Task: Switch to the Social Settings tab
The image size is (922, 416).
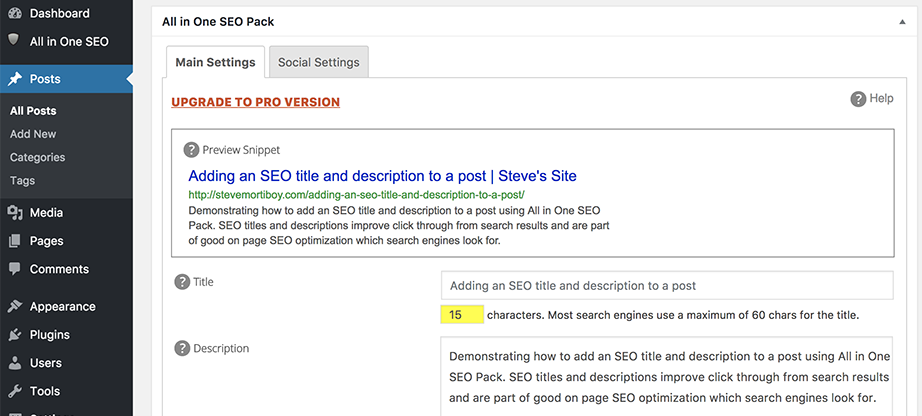Action: (319, 62)
